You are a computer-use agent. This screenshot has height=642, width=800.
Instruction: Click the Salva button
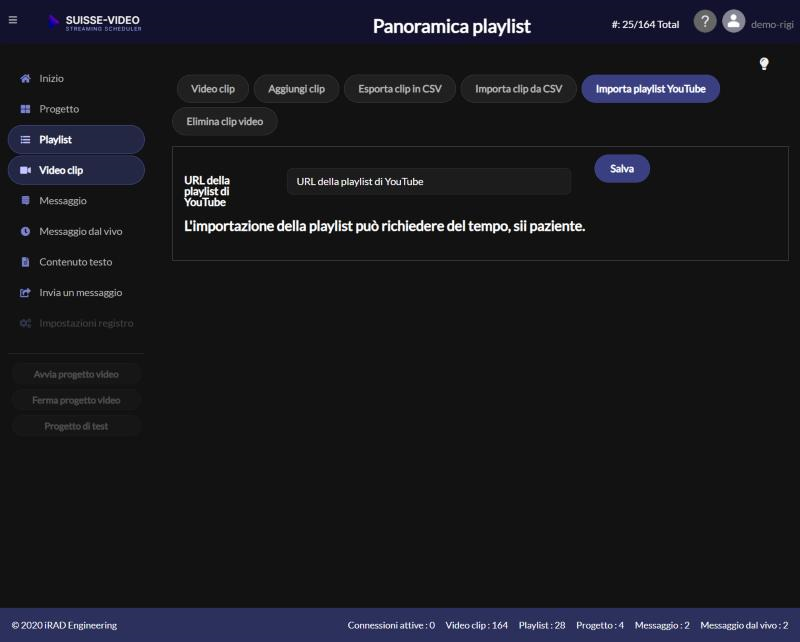(622, 168)
